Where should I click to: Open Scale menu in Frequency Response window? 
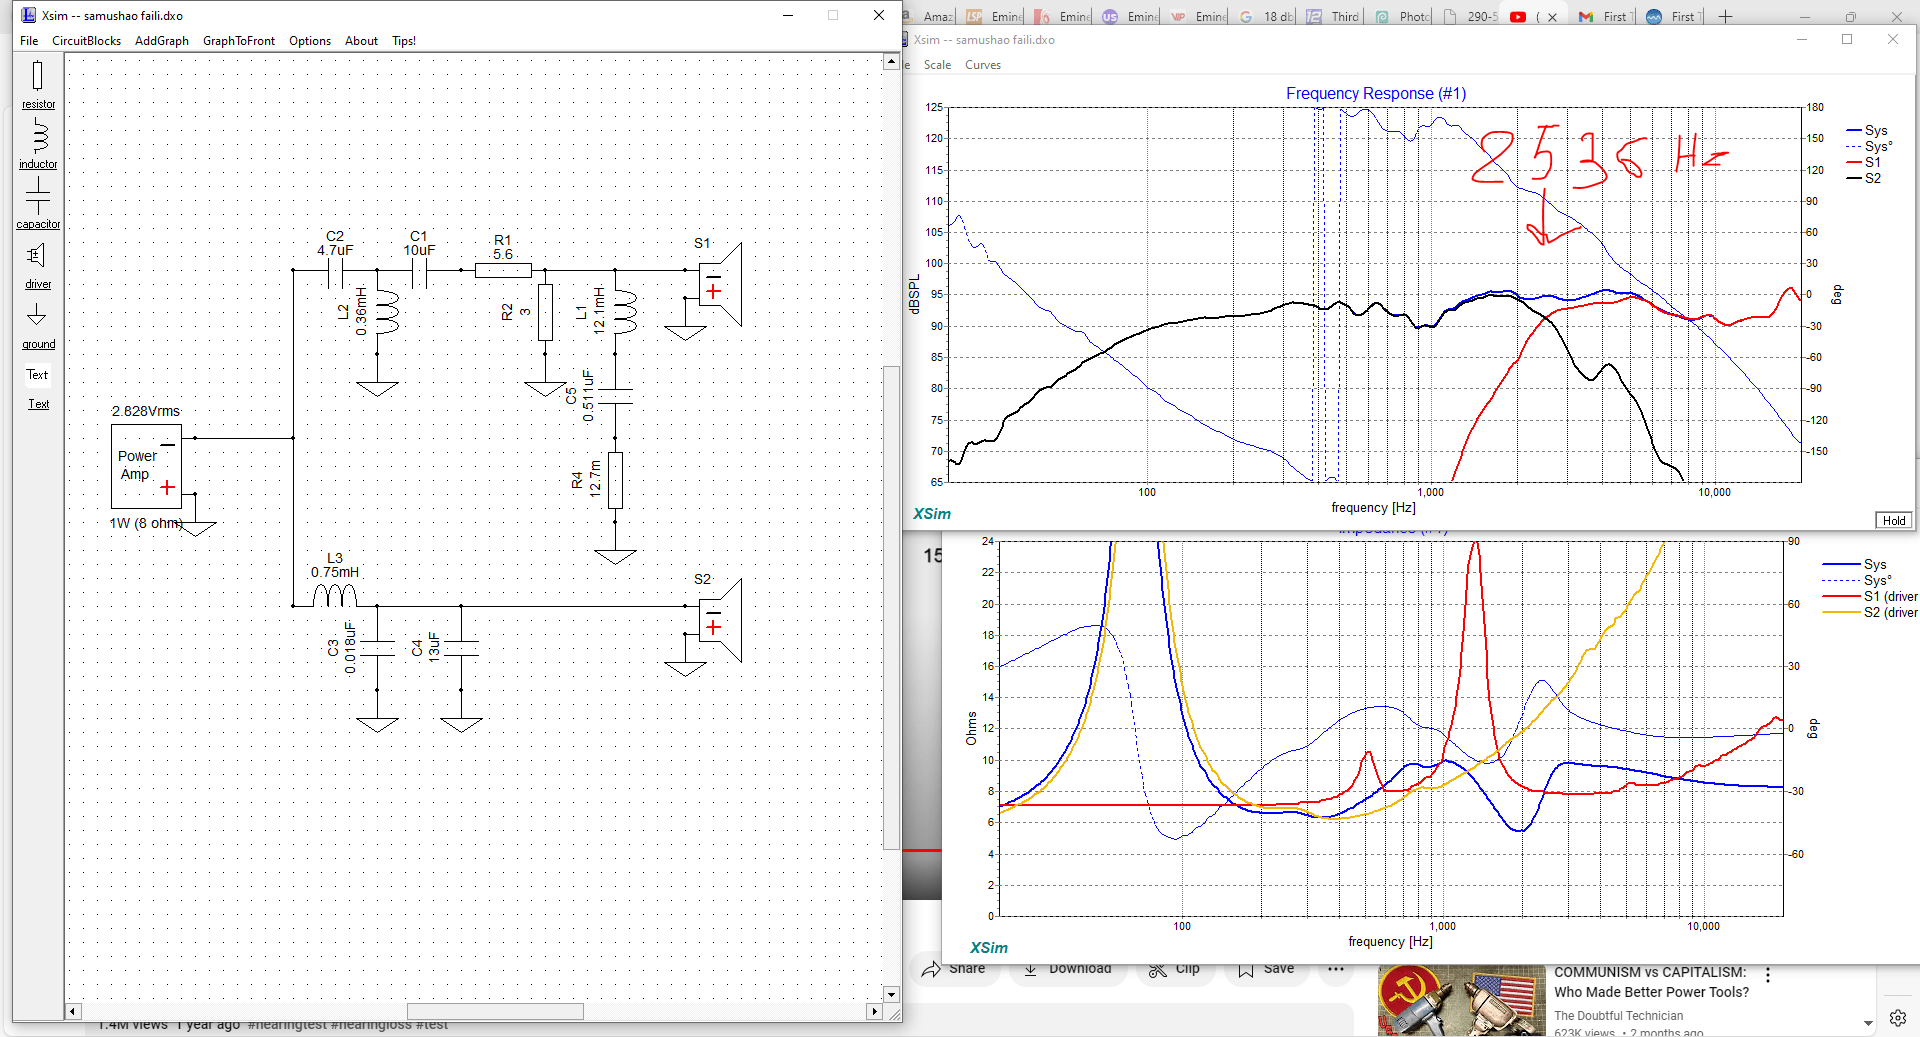click(x=937, y=65)
